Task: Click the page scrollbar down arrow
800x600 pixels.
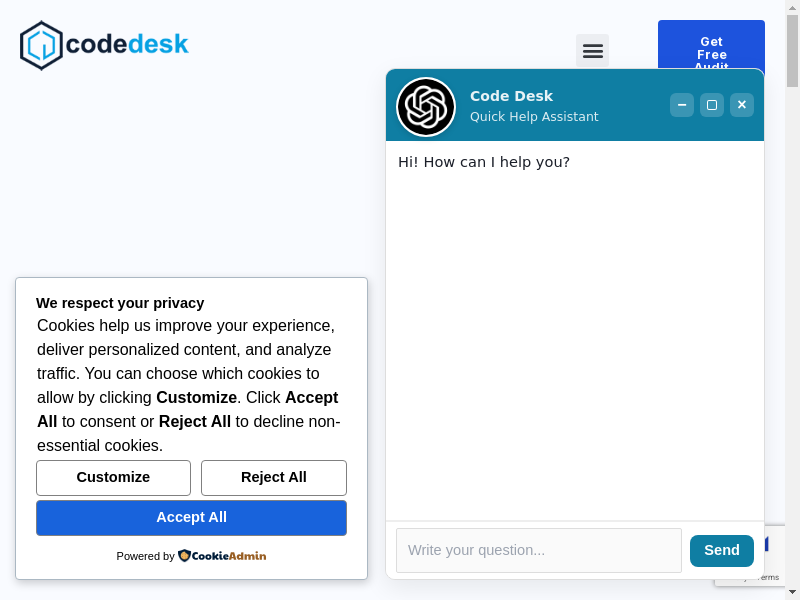Action: point(793,592)
